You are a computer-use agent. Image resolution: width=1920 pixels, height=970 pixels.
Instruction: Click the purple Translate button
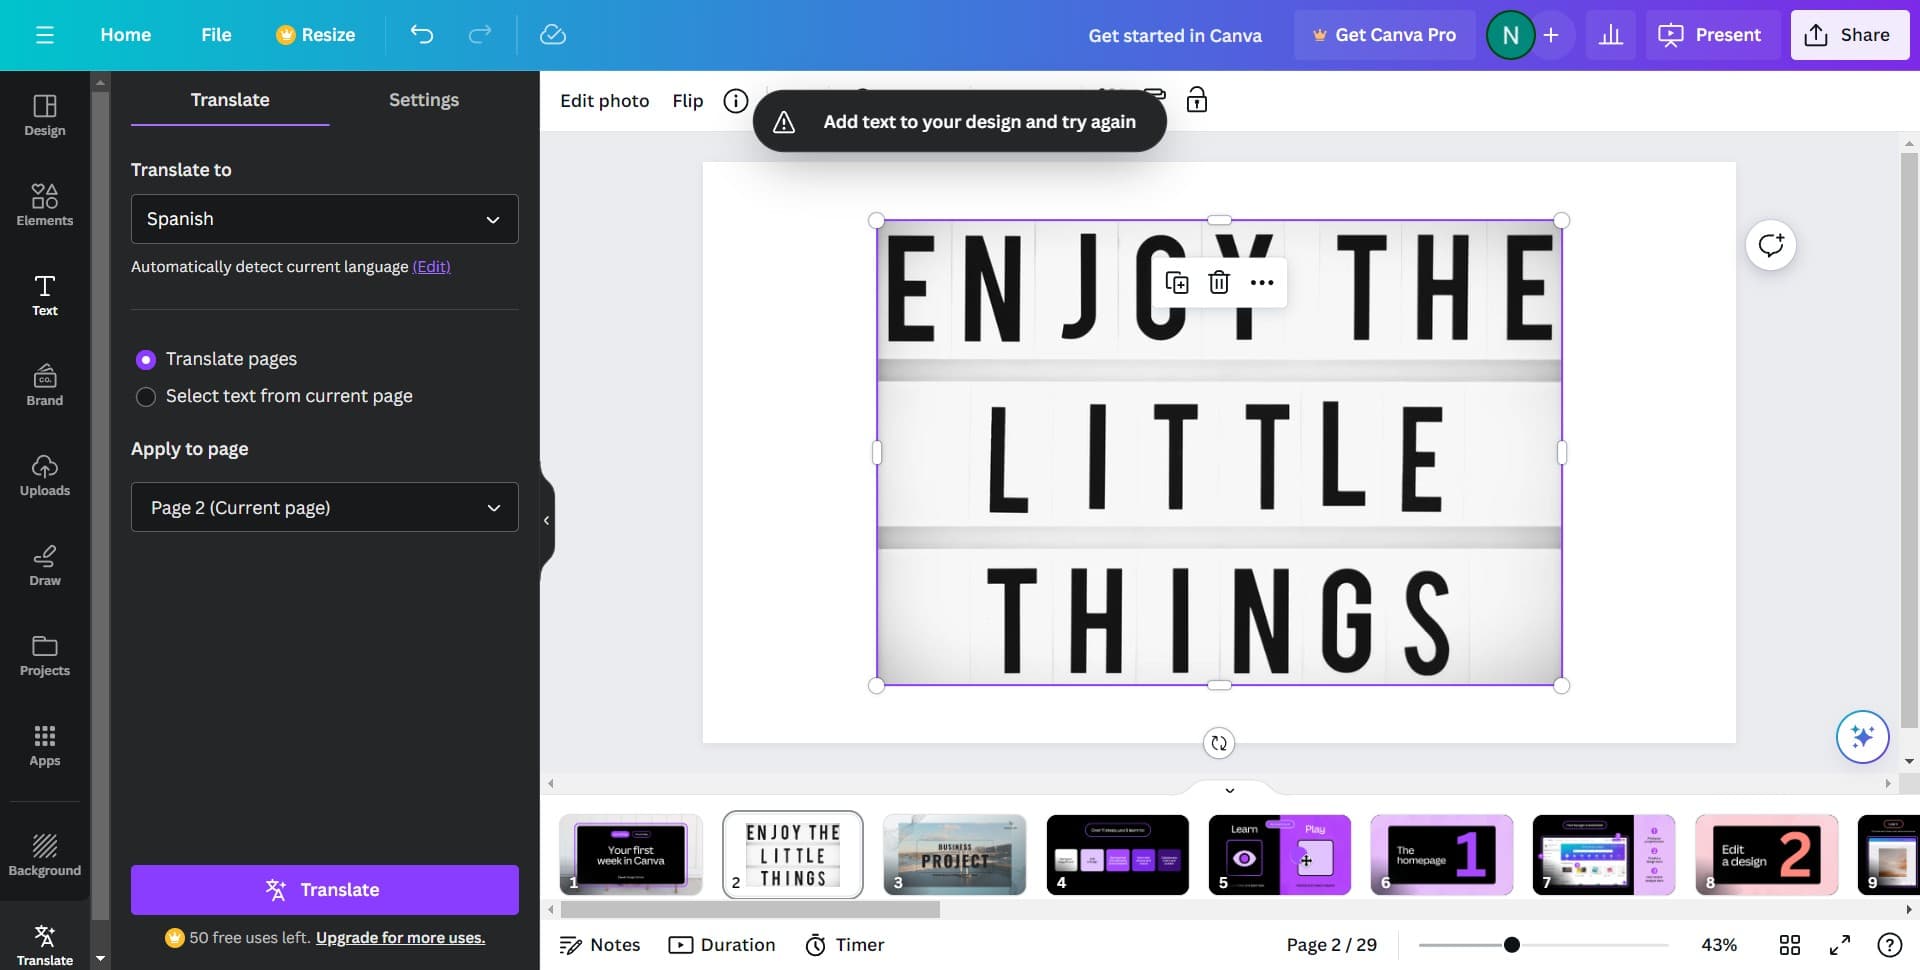324,890
